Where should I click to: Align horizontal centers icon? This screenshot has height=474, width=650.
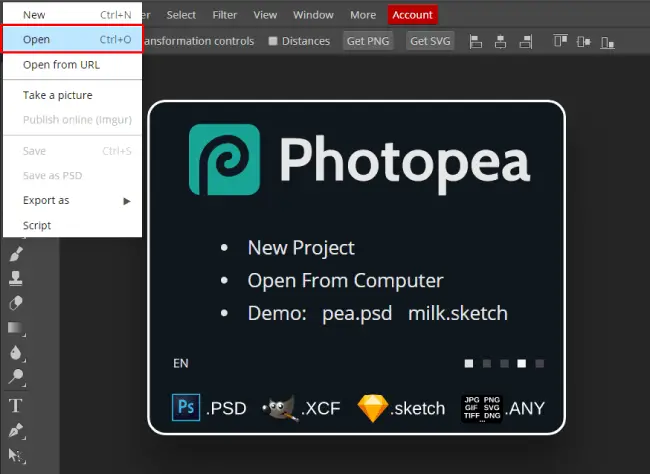coord(500,41)
